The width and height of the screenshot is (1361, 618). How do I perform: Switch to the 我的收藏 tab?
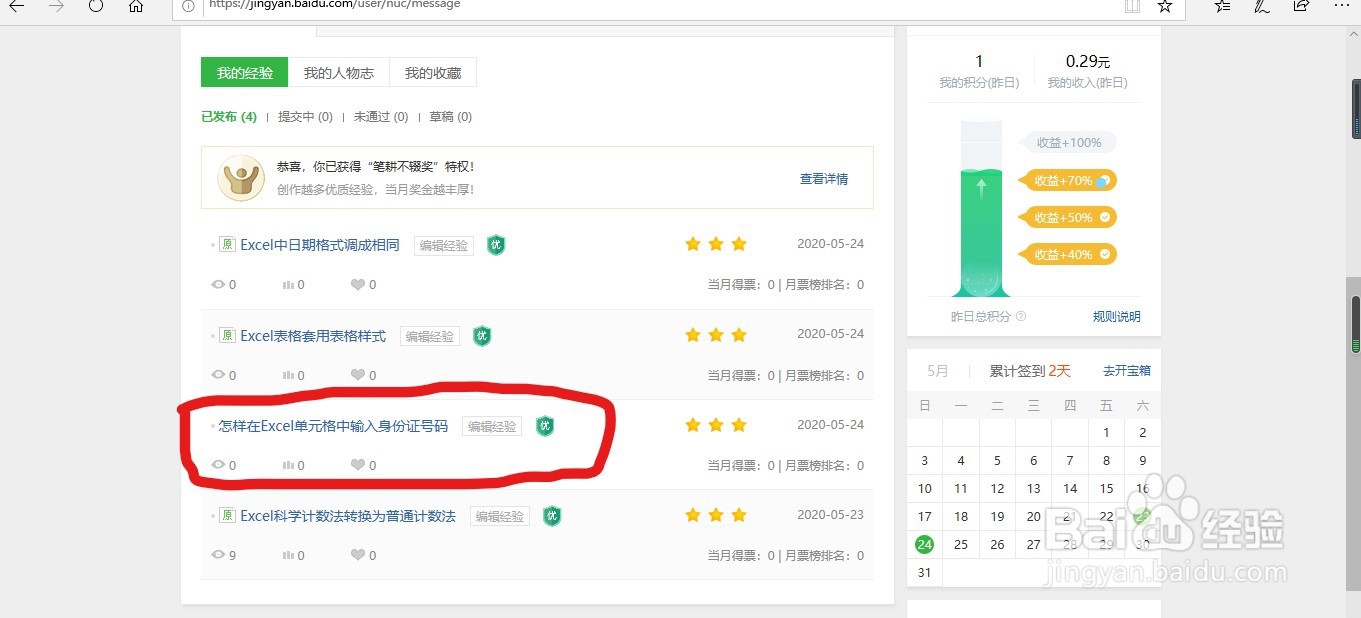432,72
